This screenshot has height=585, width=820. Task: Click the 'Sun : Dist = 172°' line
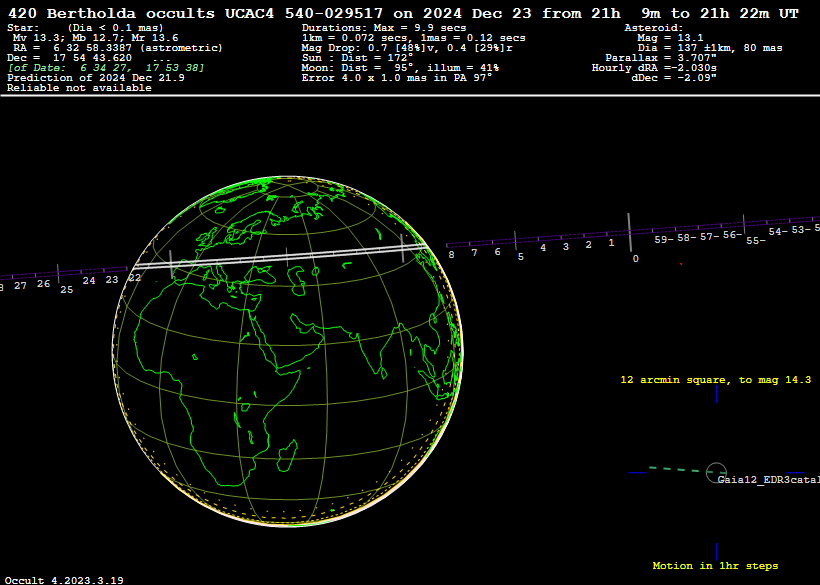pyautogui.click(x=357, y=58)
